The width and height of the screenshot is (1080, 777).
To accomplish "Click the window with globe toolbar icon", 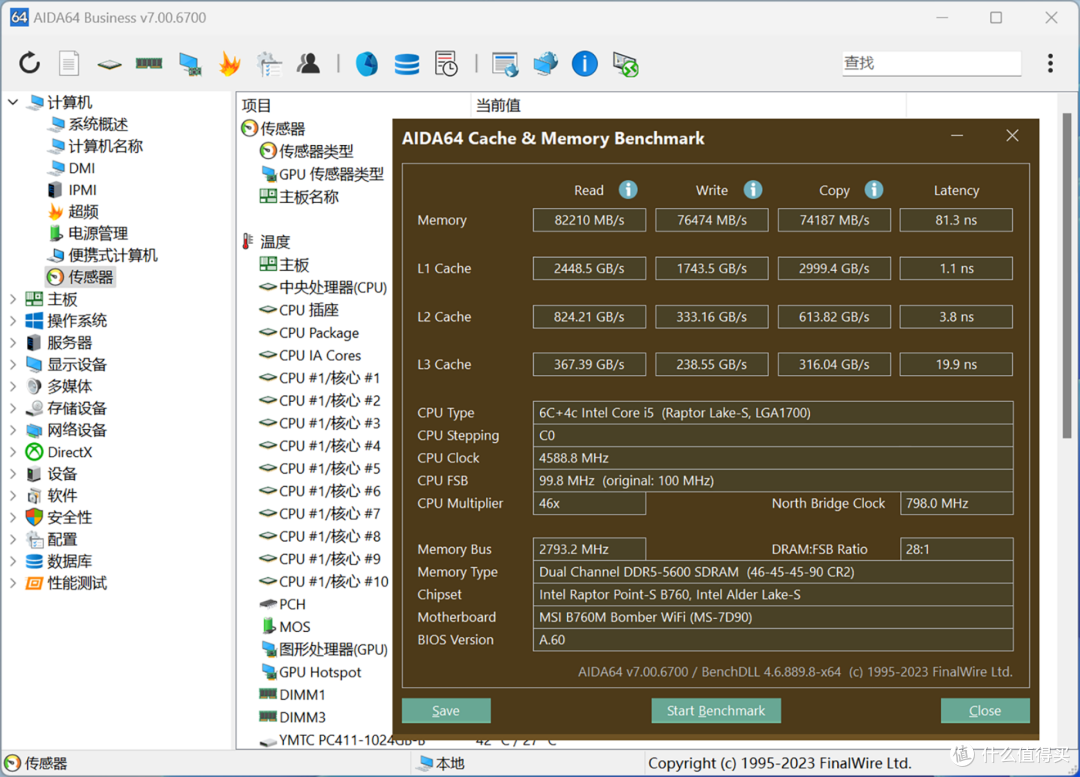I will tap(505, 64).
